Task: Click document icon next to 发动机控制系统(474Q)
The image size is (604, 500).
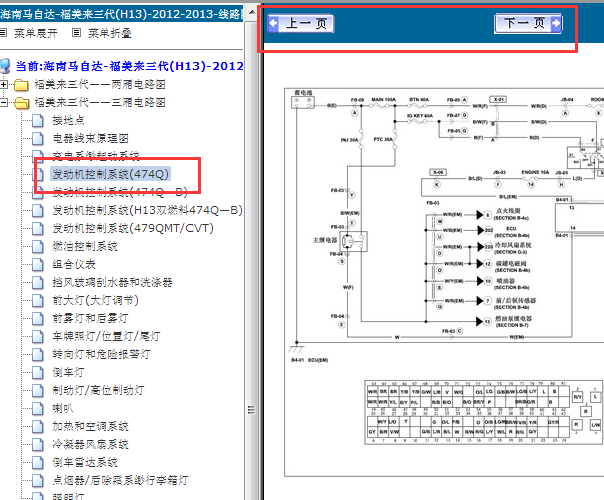Action: 38,174
